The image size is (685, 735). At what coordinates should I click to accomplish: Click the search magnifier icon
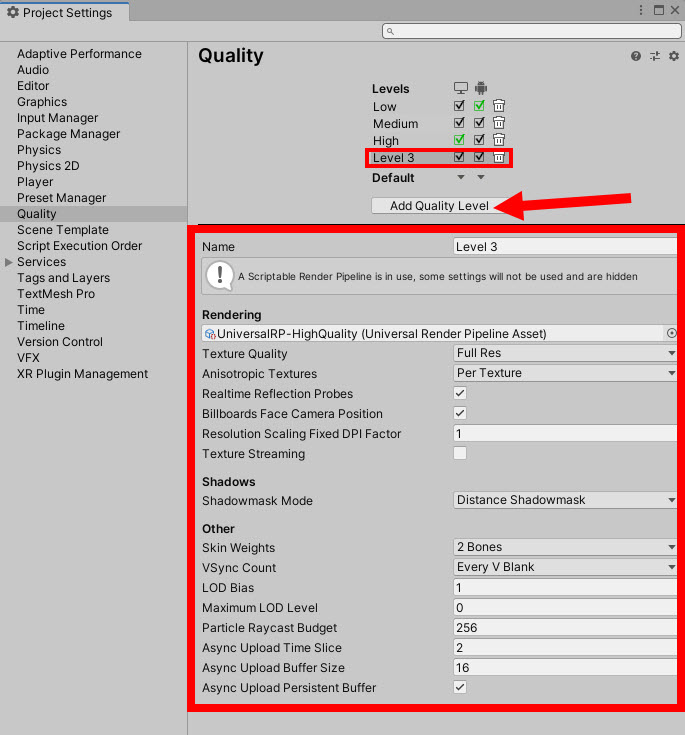tap(390, 31)
